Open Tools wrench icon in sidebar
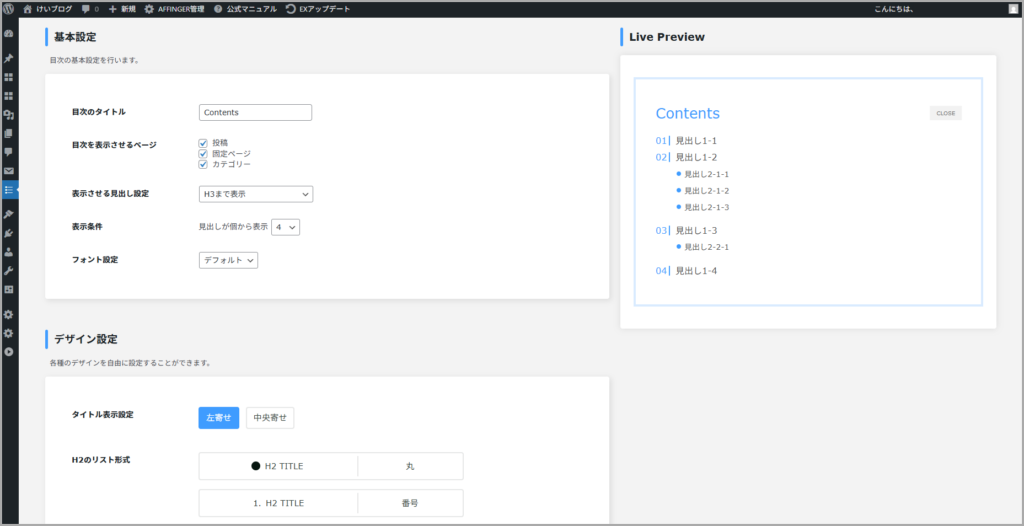 tap(9, 271)
